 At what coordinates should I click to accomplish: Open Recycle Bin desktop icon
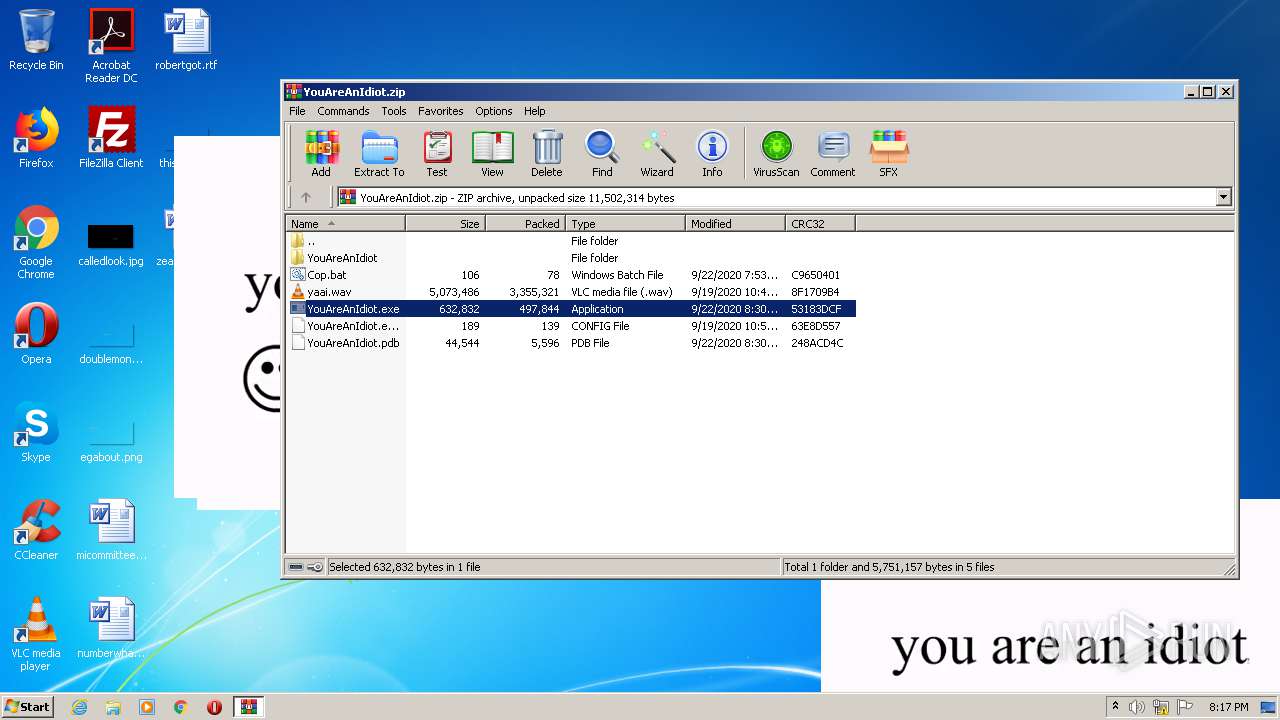tap(36, 40)
